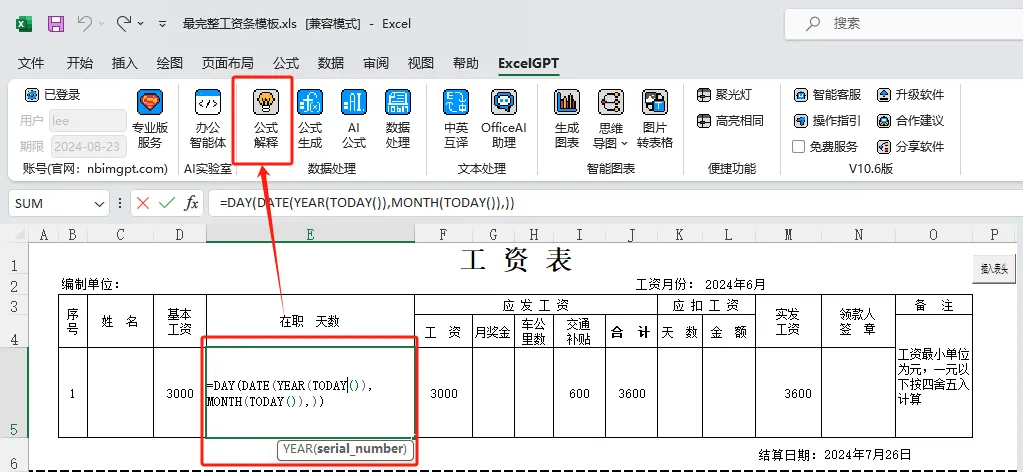This screenshot has height=472, width=1023.
Task: Switch to the 公式 ribbon tab
Action: pos(286,63)
